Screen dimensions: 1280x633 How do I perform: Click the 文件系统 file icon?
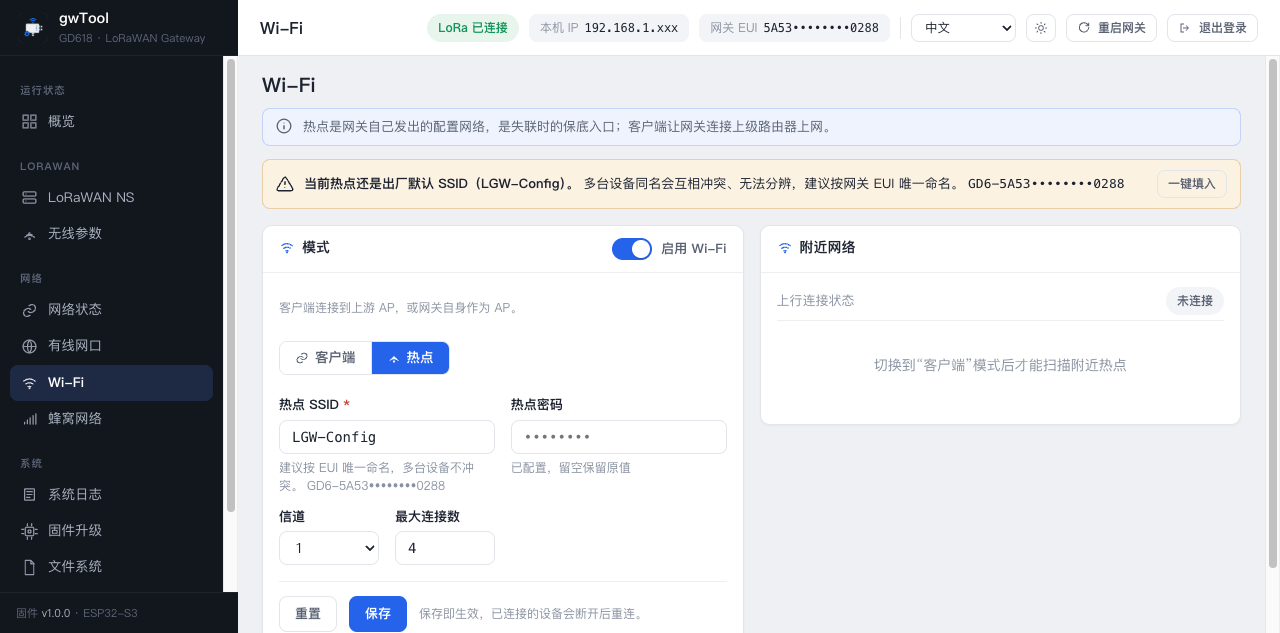pyautogui.click(x=29, y=567)
